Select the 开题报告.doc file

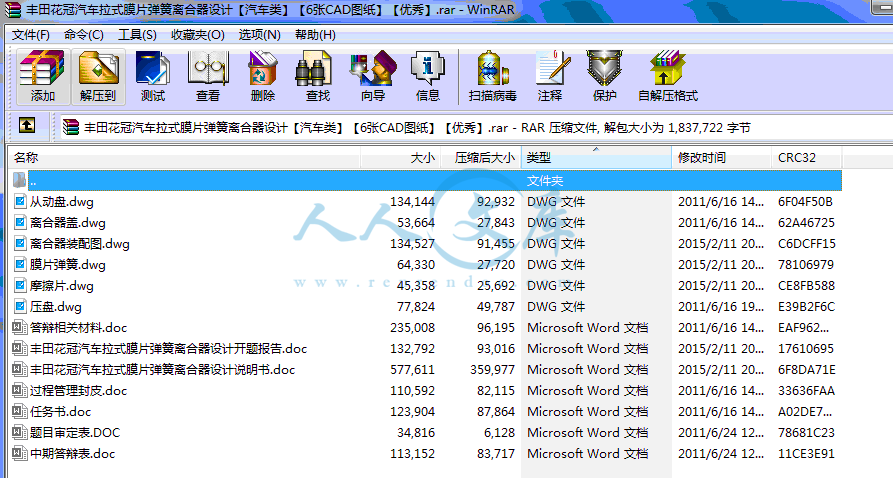click(x=169, y=349)
